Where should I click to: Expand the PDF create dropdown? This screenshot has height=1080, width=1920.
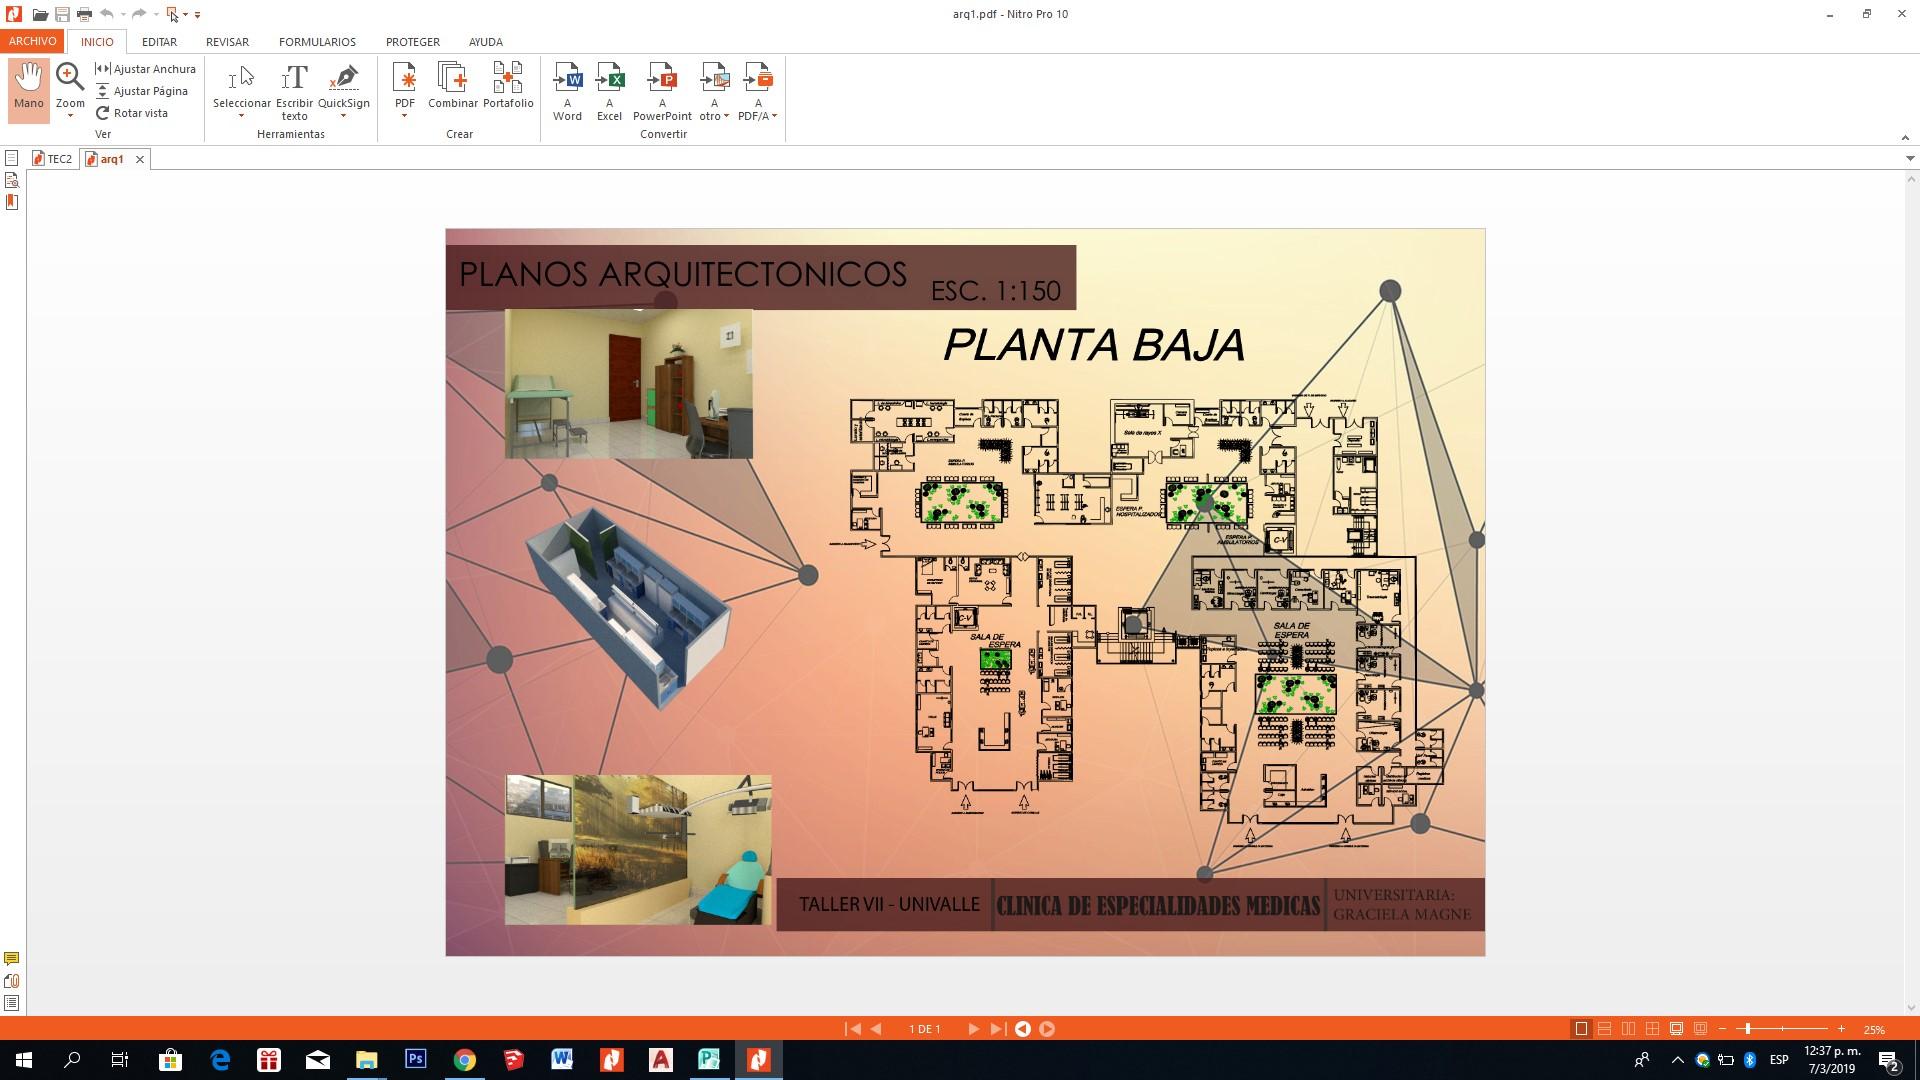[x=404, y=116]
